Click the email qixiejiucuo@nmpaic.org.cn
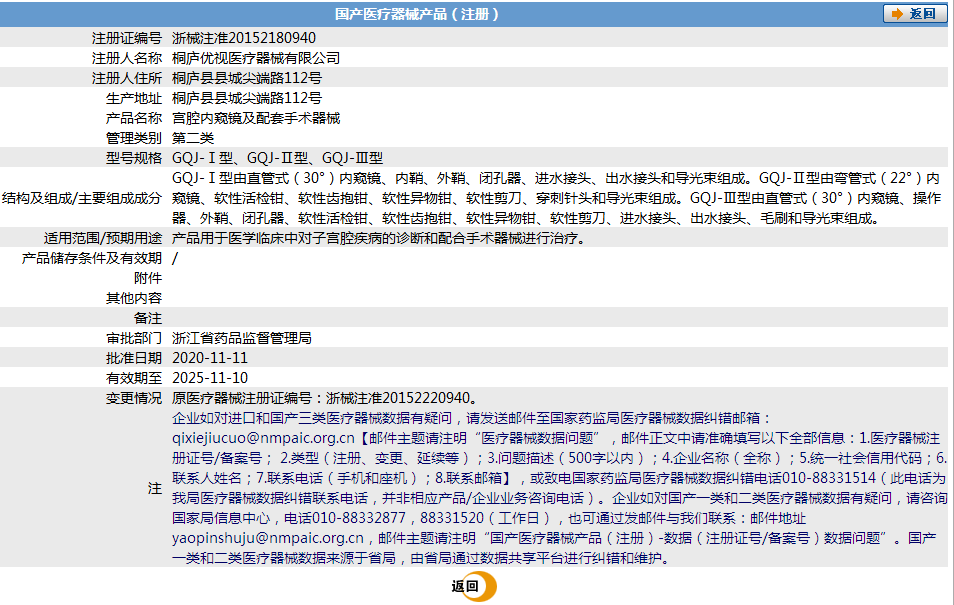 point(263,438)
